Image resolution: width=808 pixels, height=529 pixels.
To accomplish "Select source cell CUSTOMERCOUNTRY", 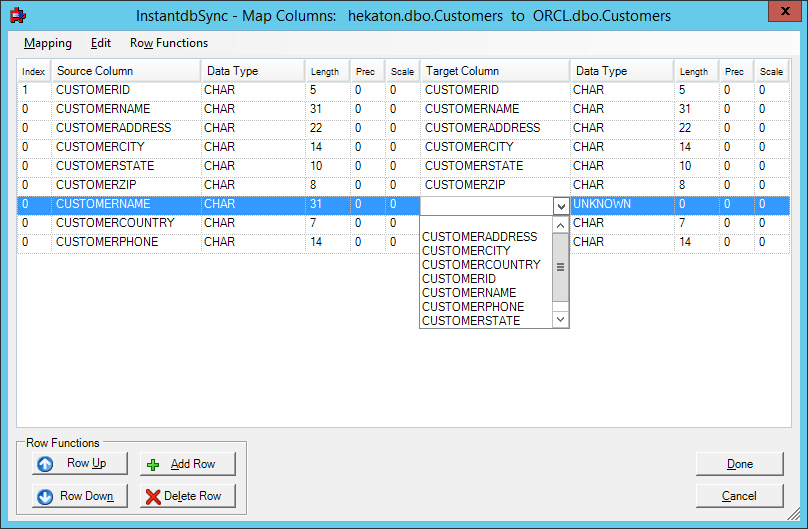I will (x=126, y=223).
